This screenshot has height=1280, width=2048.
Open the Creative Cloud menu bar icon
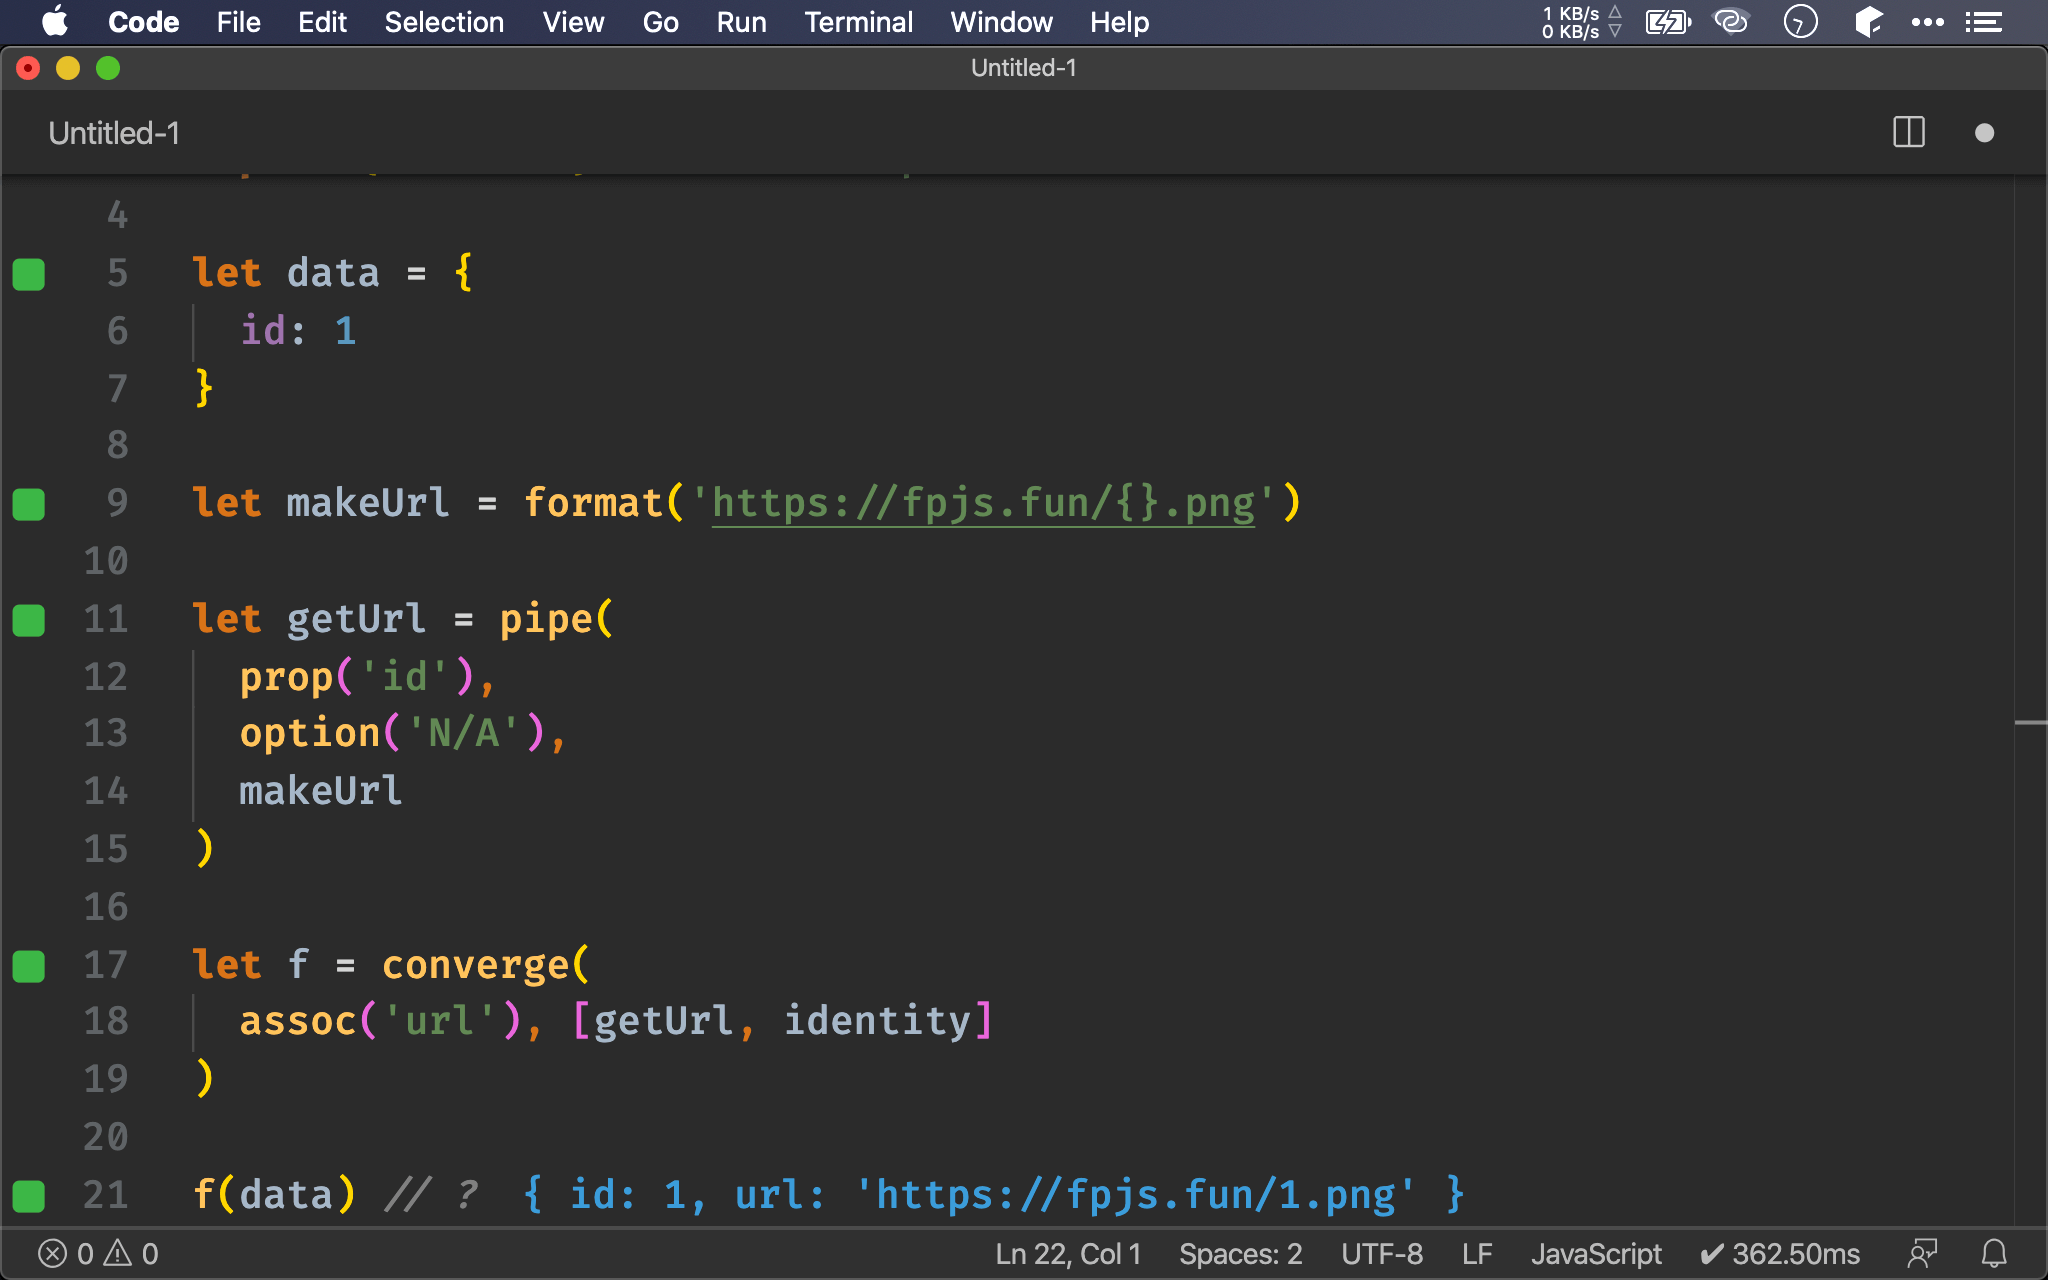click(1731, 22)
